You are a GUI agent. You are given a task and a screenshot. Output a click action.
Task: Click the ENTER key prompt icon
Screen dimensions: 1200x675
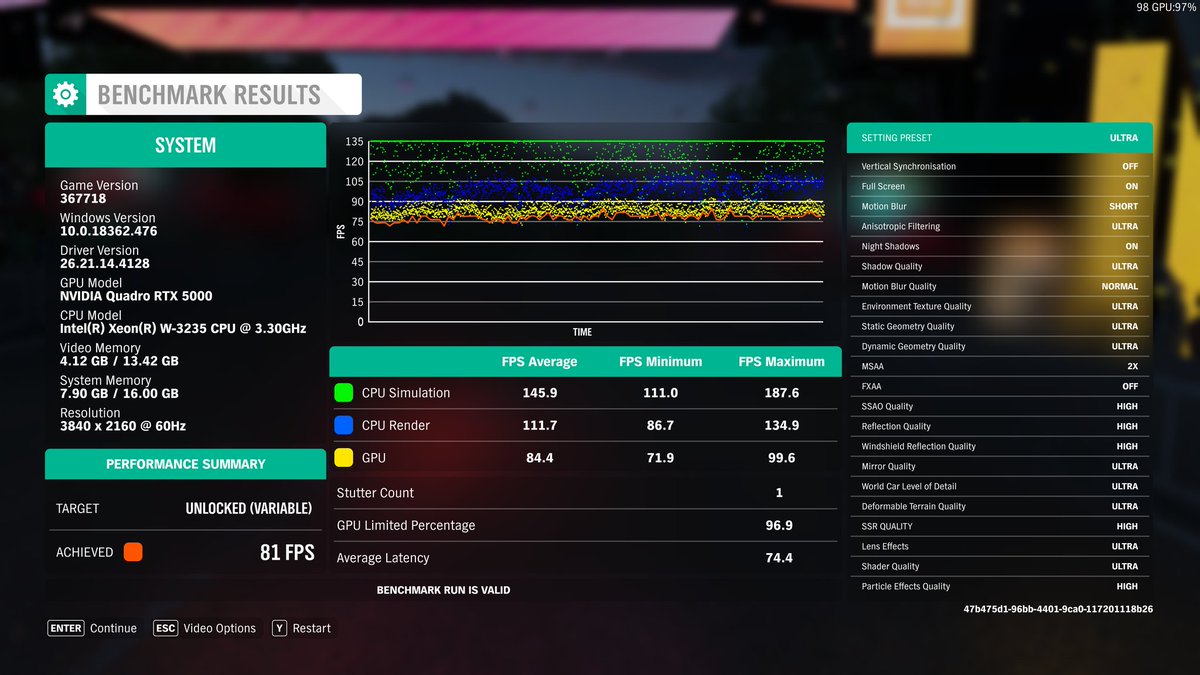[x=65, y=628]
